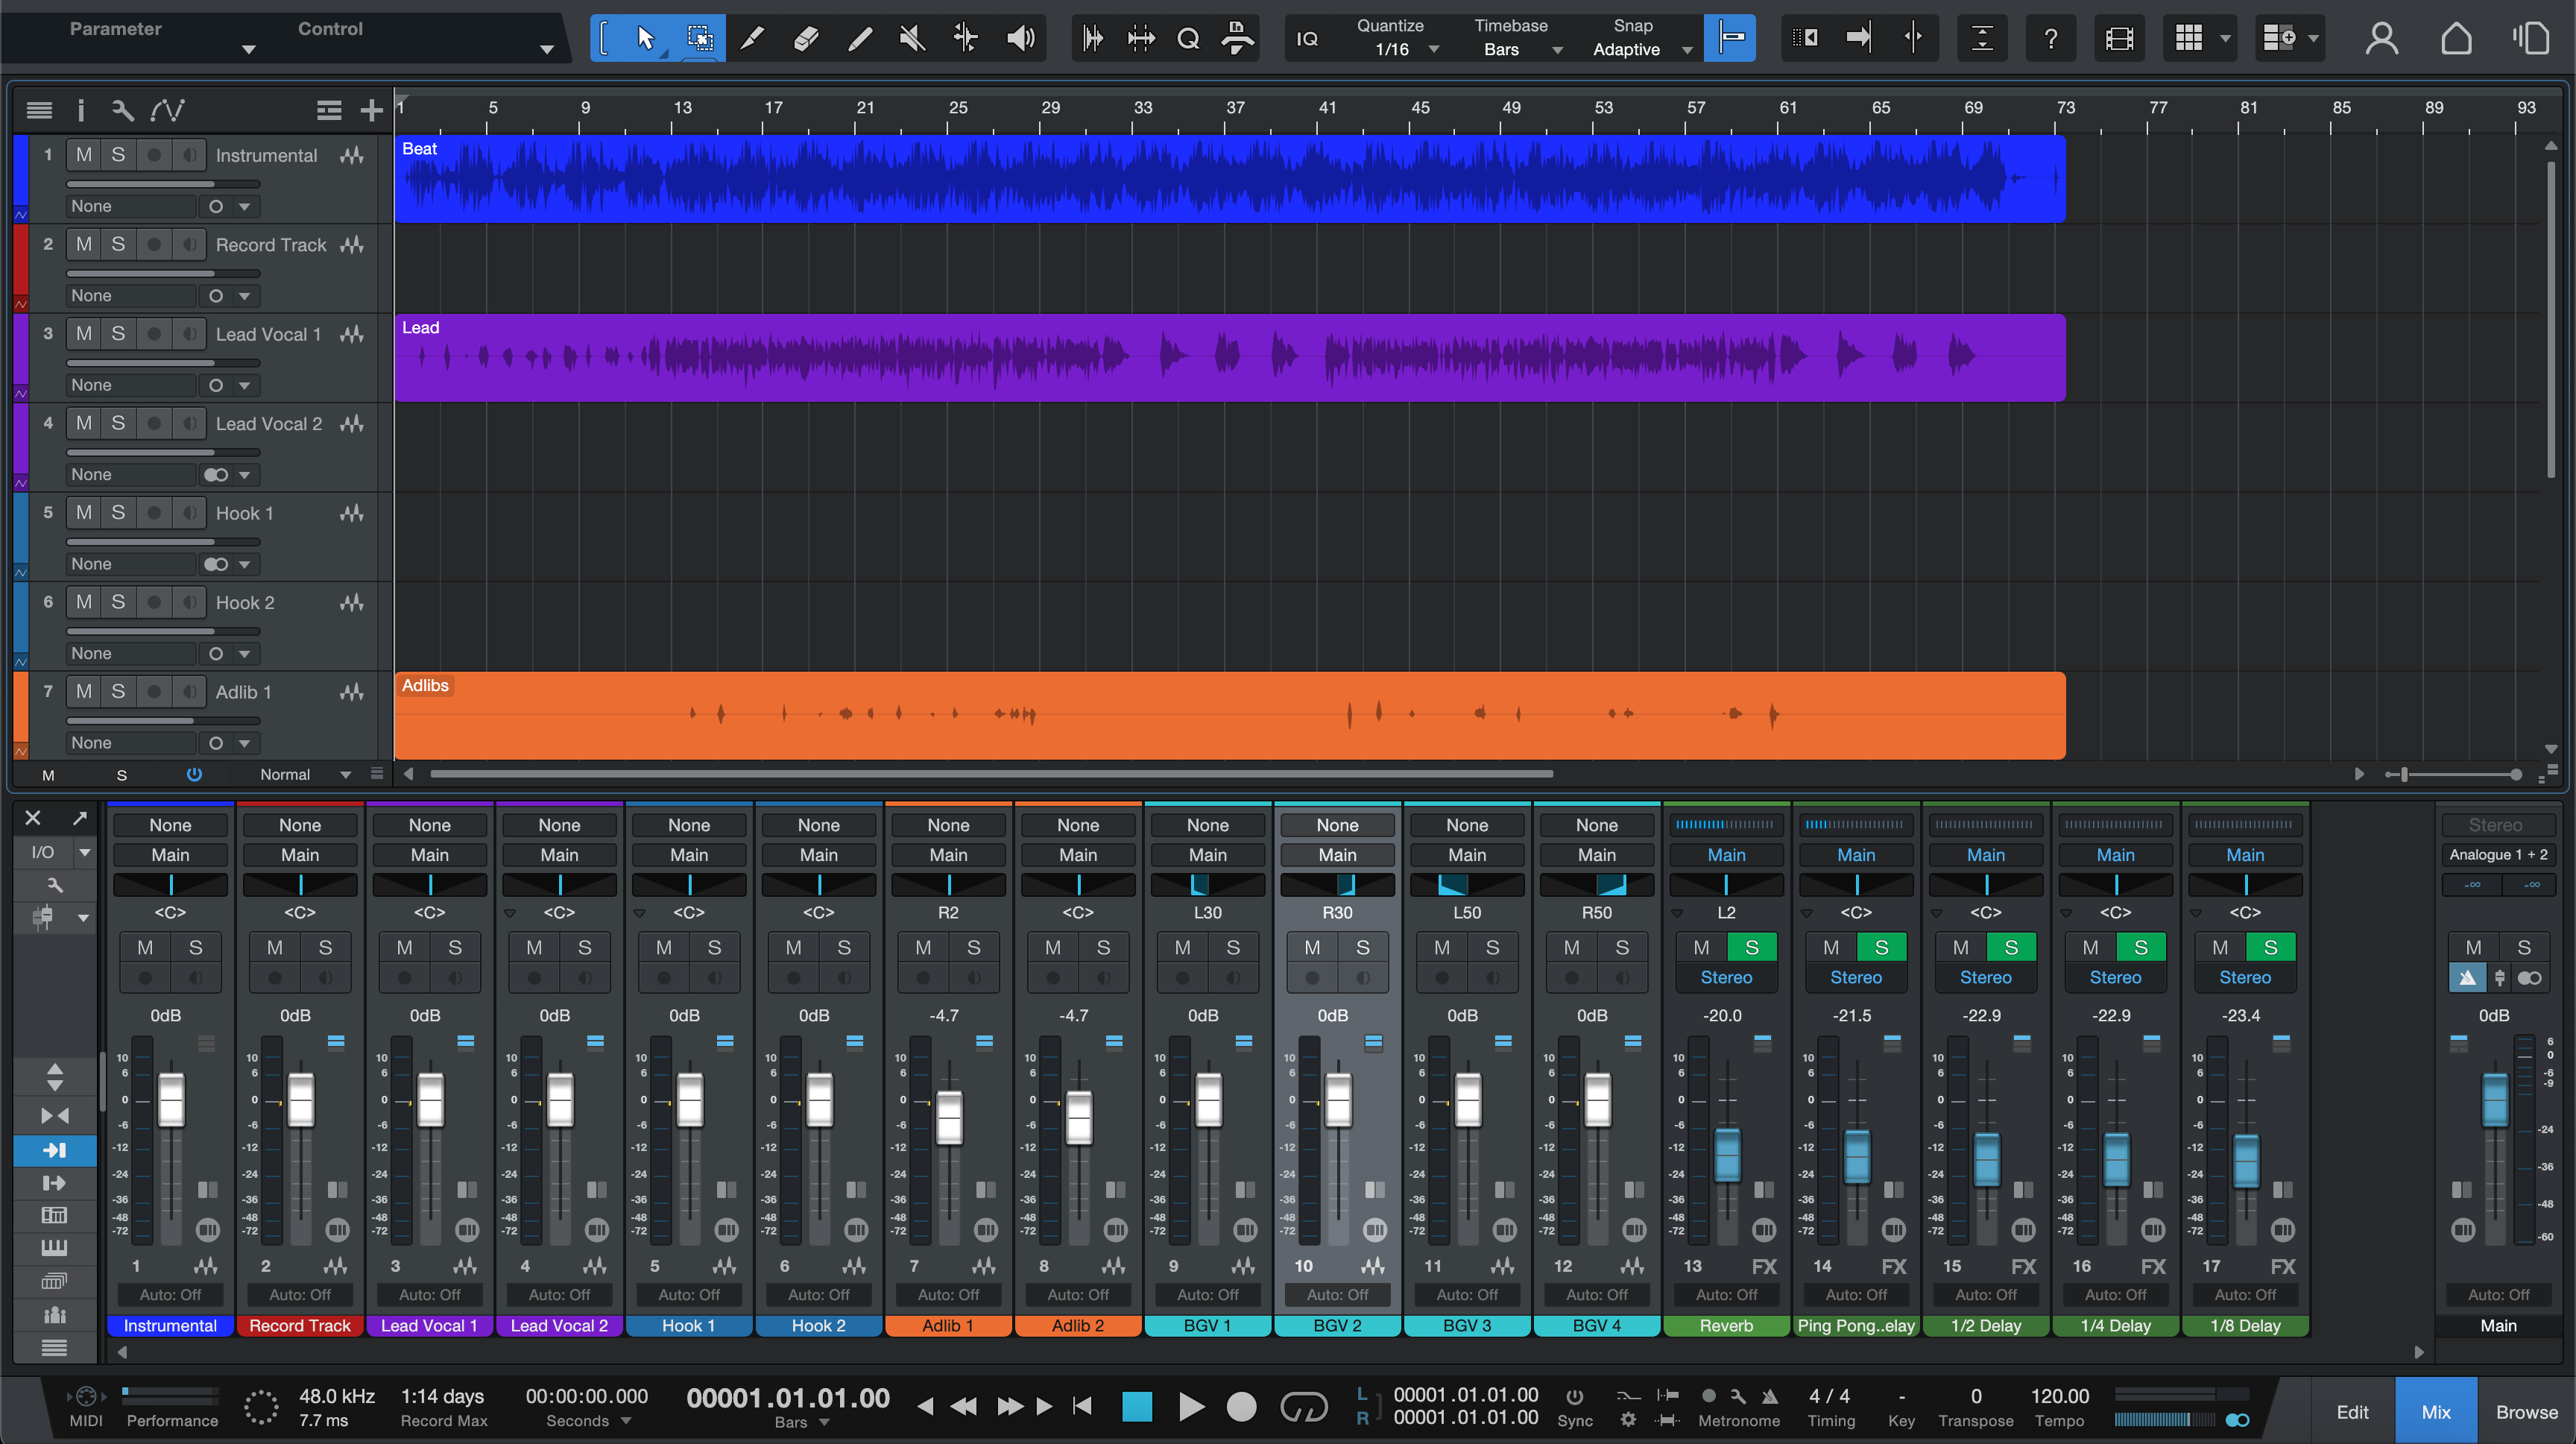The height and width of the screenshot is (1444, 2576).
Task: Select the Listen tool speaker icon
Action: click(1020, 38)
